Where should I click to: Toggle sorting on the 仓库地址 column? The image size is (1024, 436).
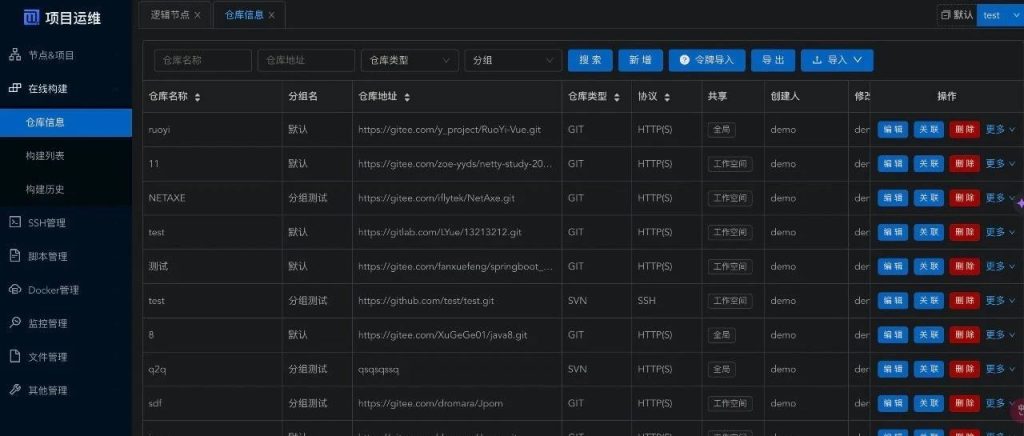[406, 97]
